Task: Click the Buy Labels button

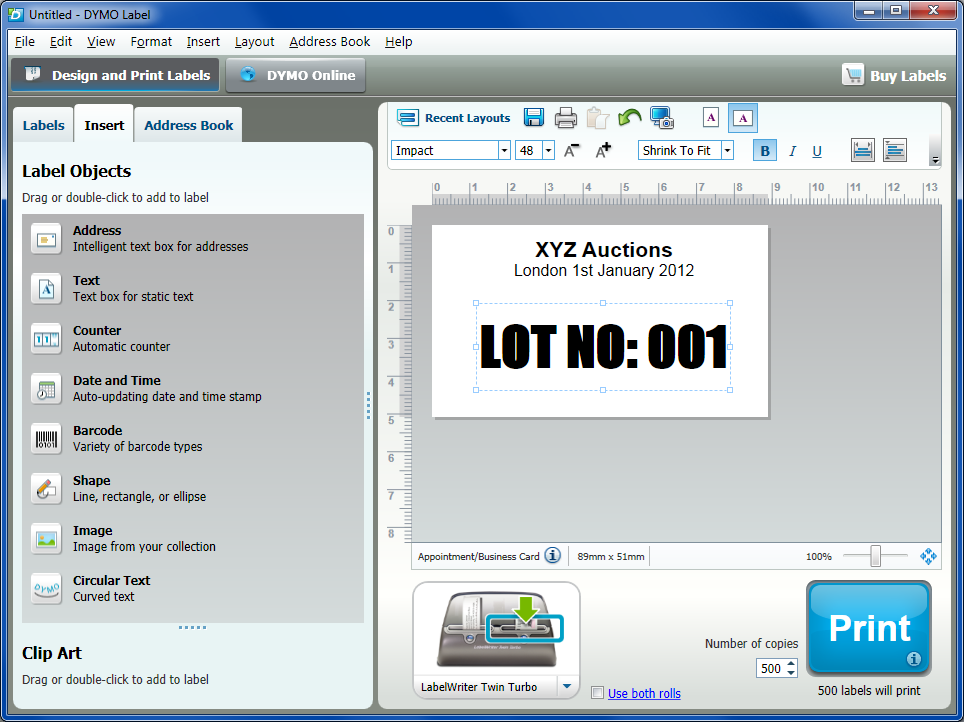Action: point(894,75)
